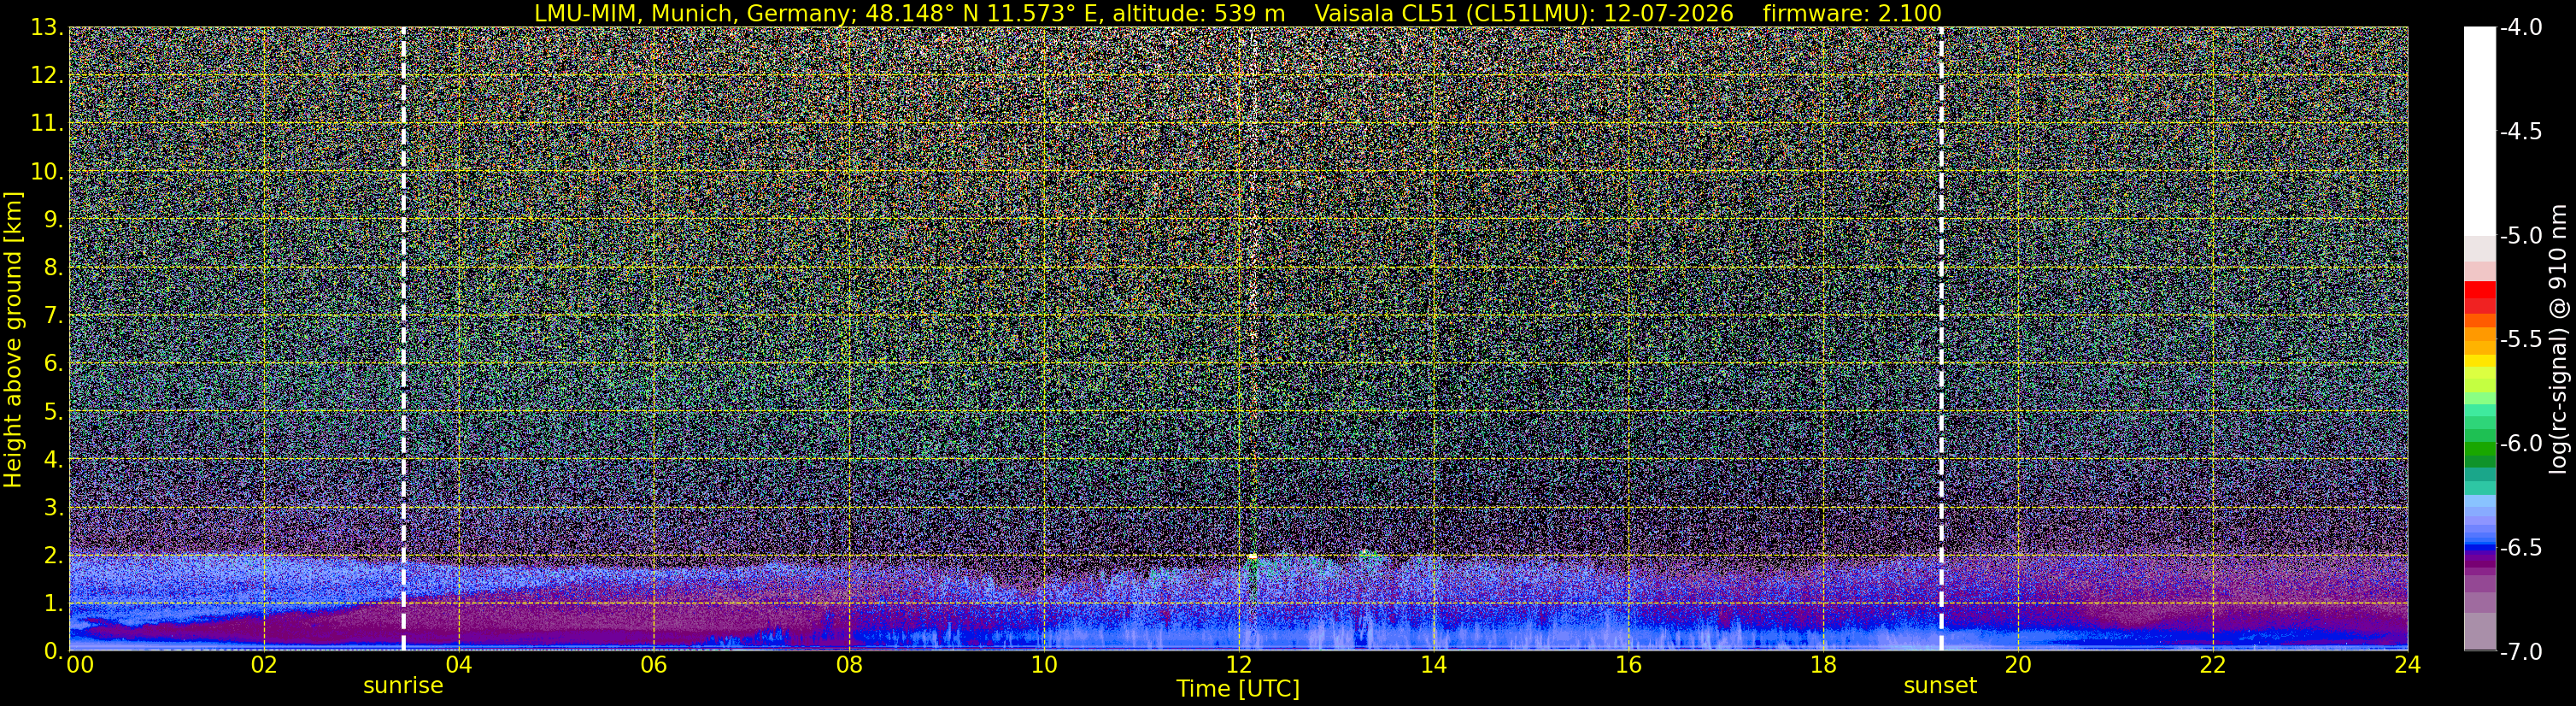This screenshot has height=706, width=2576.
Task: Click the 'sunrise' label below the time axis
Action: (403, 686)
